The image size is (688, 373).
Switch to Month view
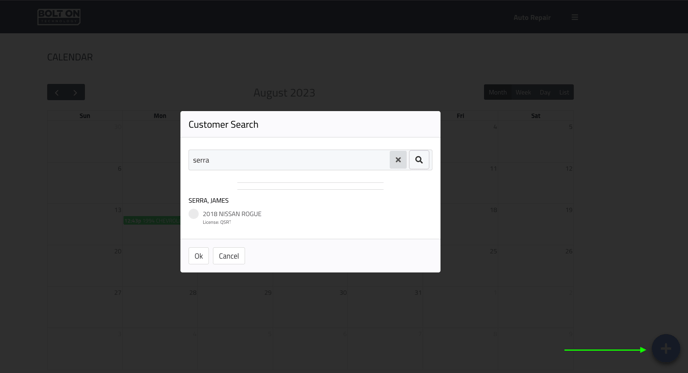click(498, 93)
